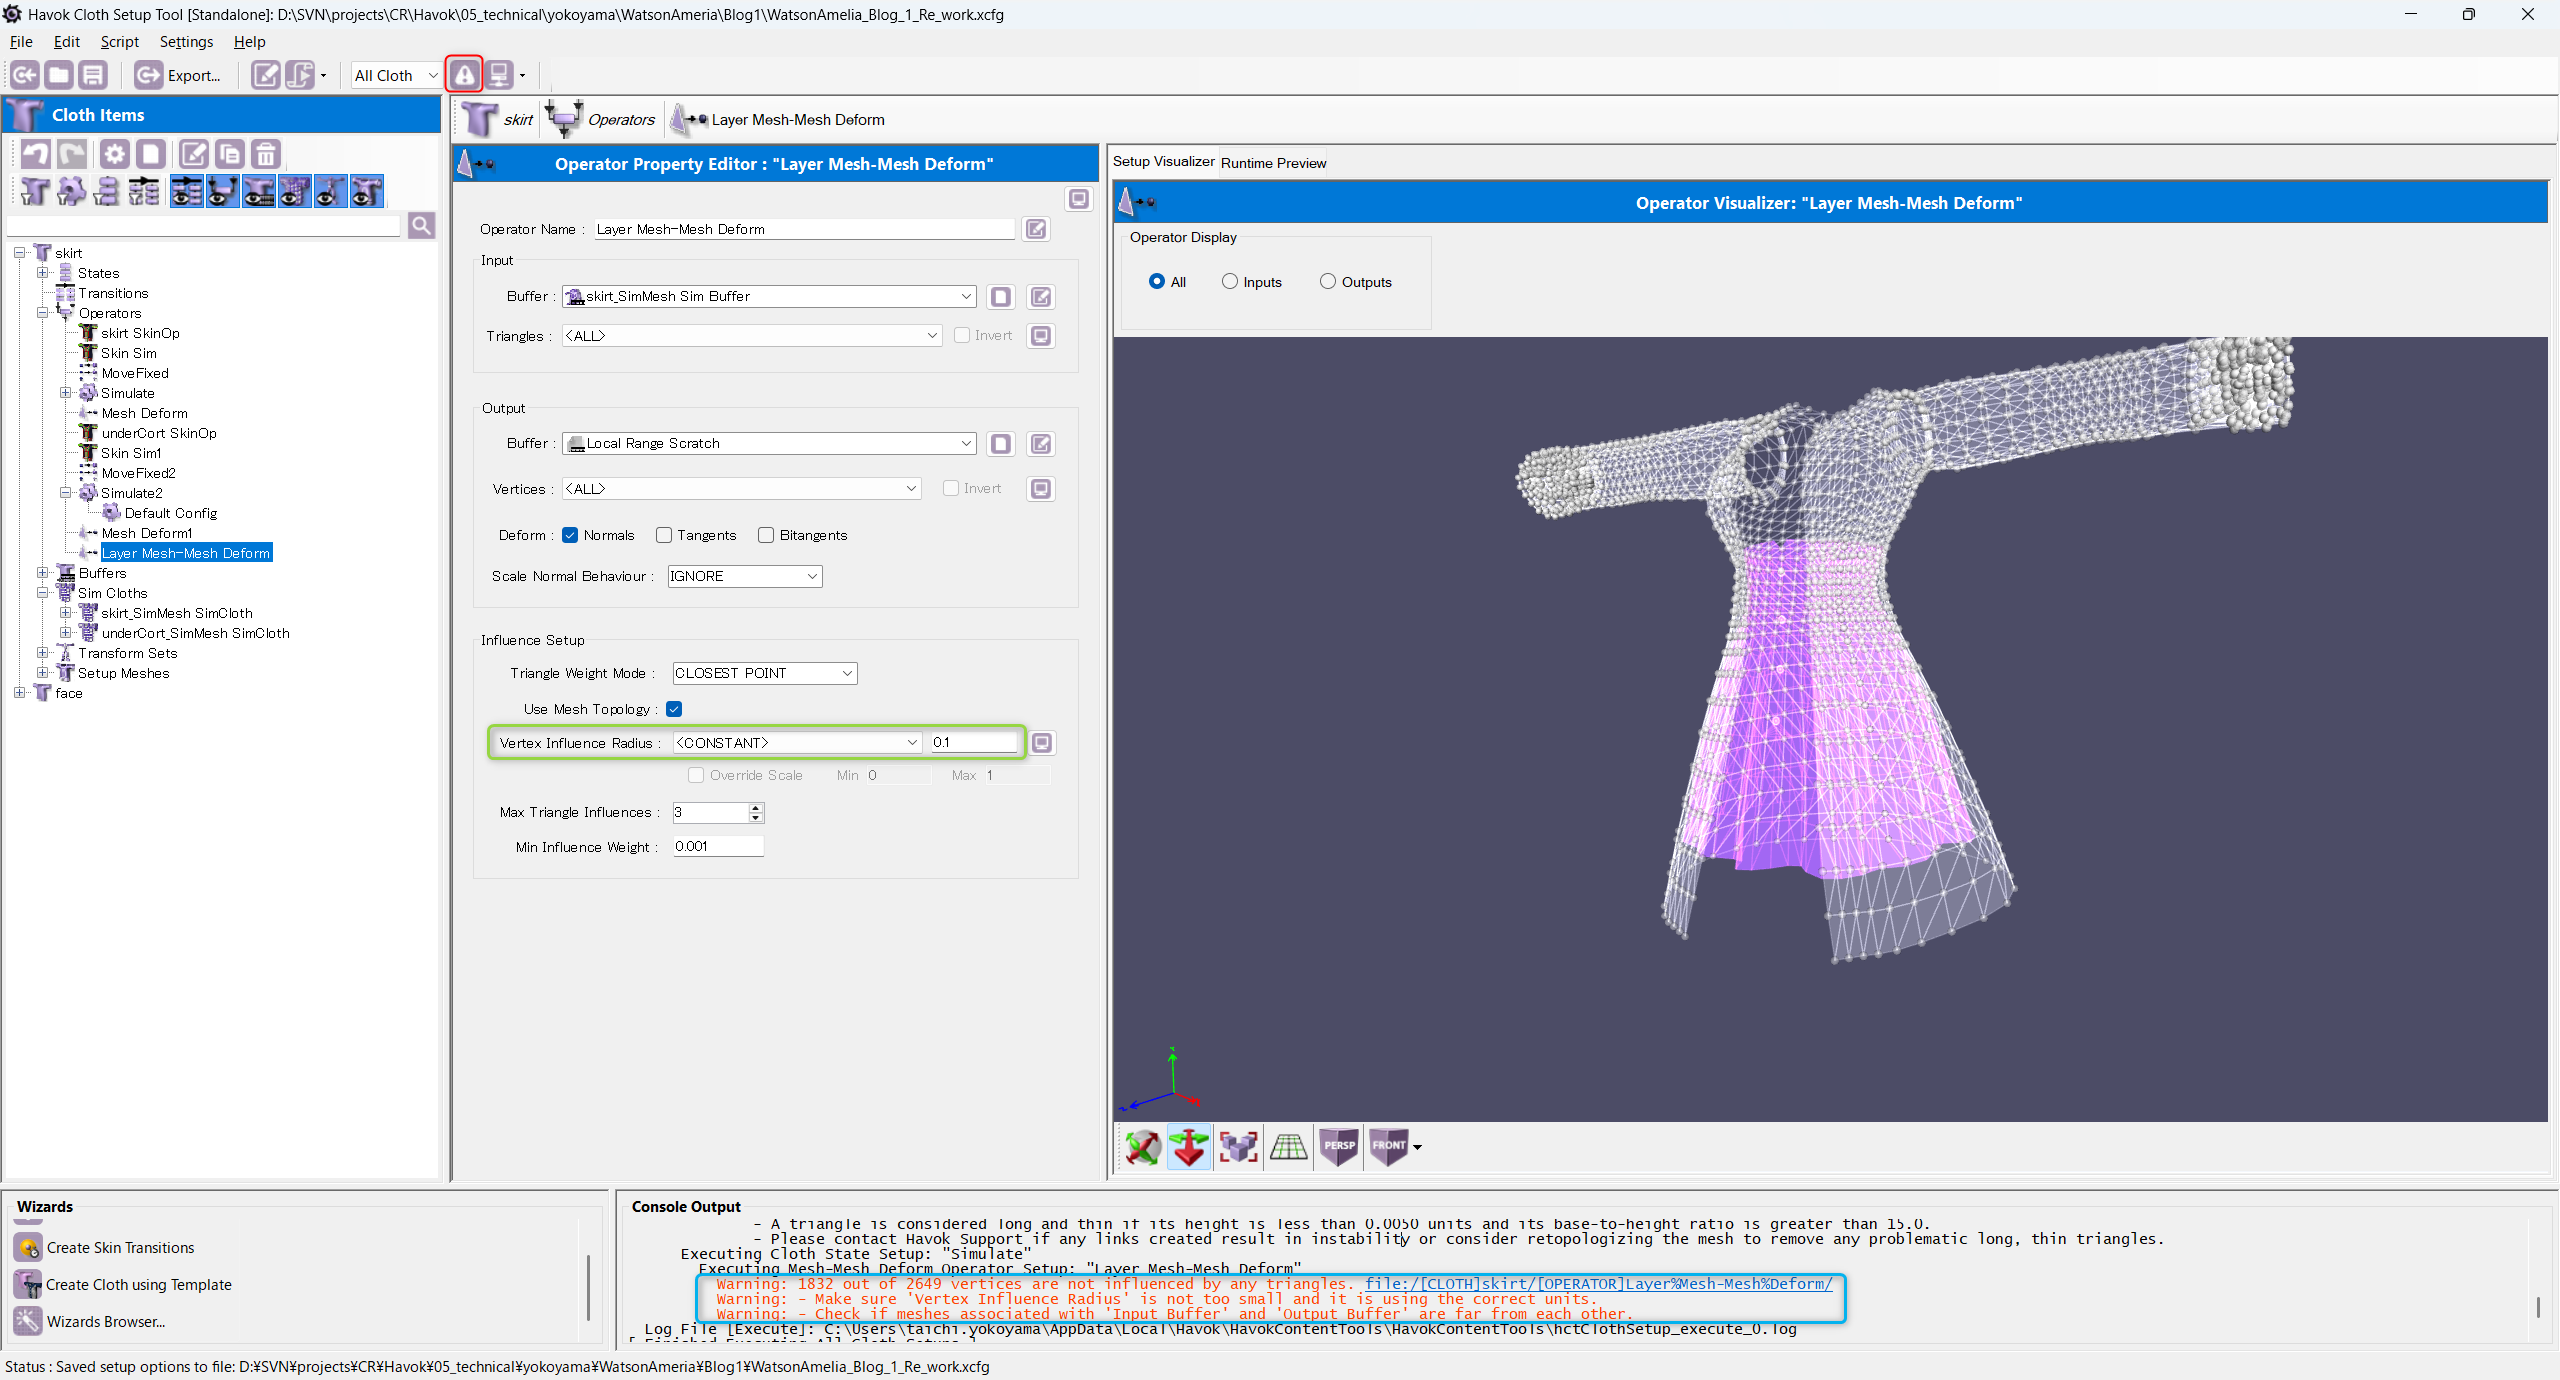
Task: Switch to the Runtime Preview tab
Action: tap(1273, 163)
